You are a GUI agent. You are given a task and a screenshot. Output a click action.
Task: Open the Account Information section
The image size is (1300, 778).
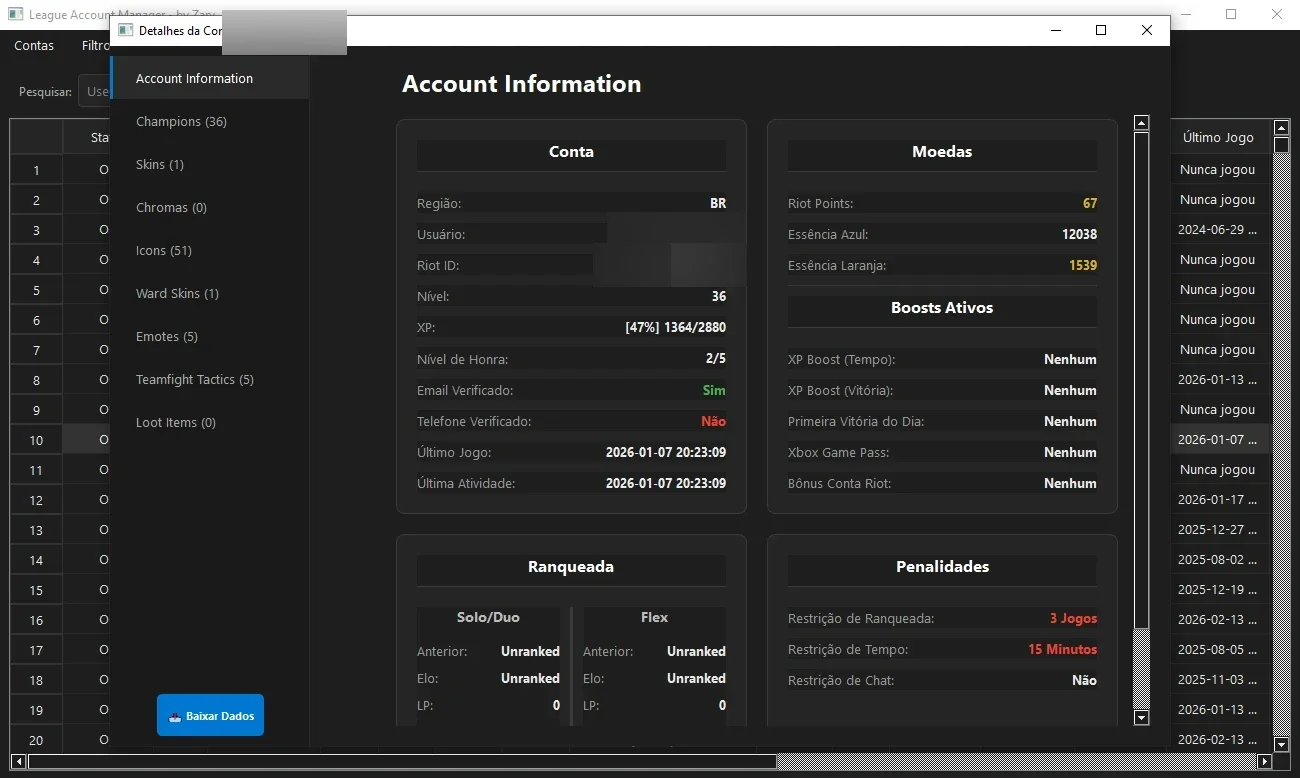210,78
